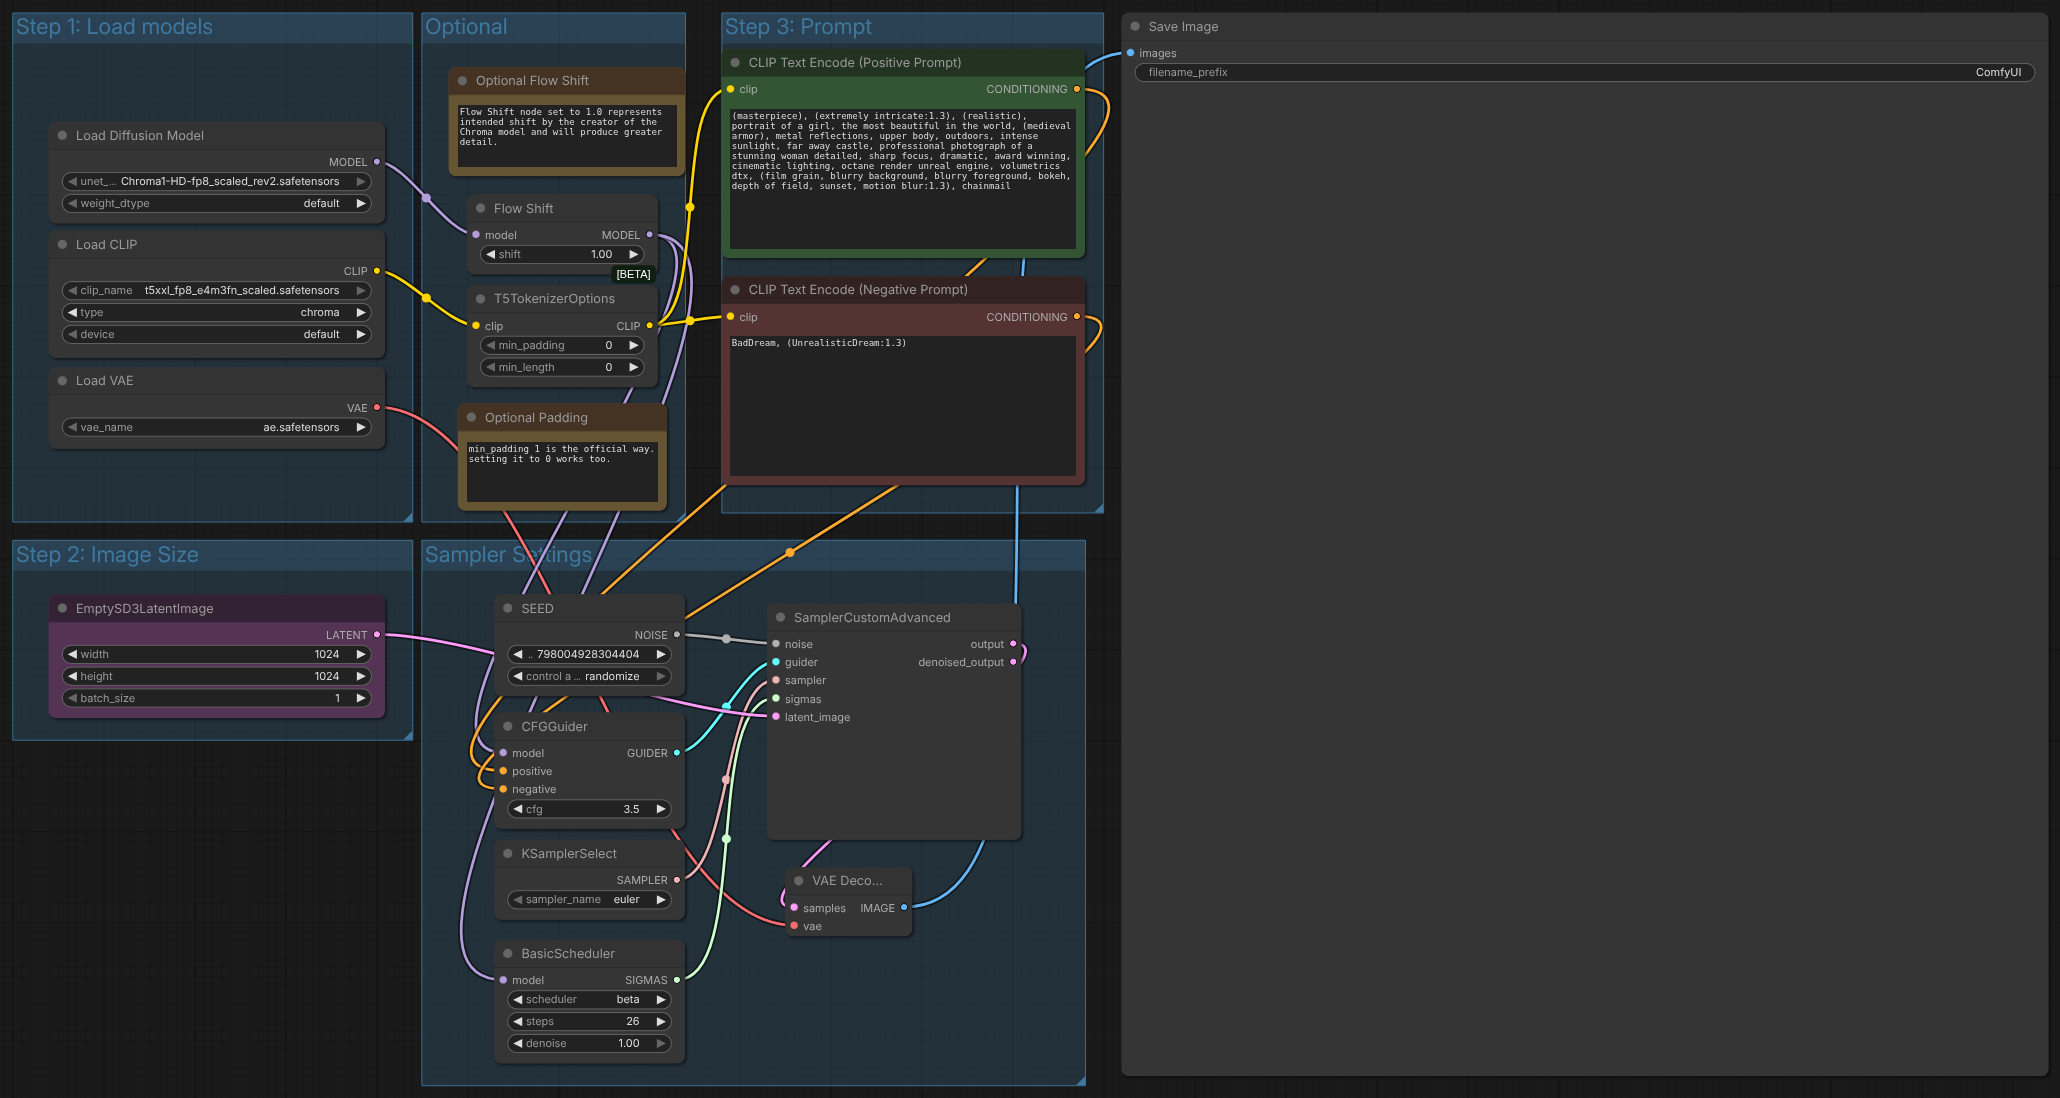Screen dimensions: 2060x1098
Task: Click the SamplerCustomAdvanced node collapse dot
Action: (781, 618)
